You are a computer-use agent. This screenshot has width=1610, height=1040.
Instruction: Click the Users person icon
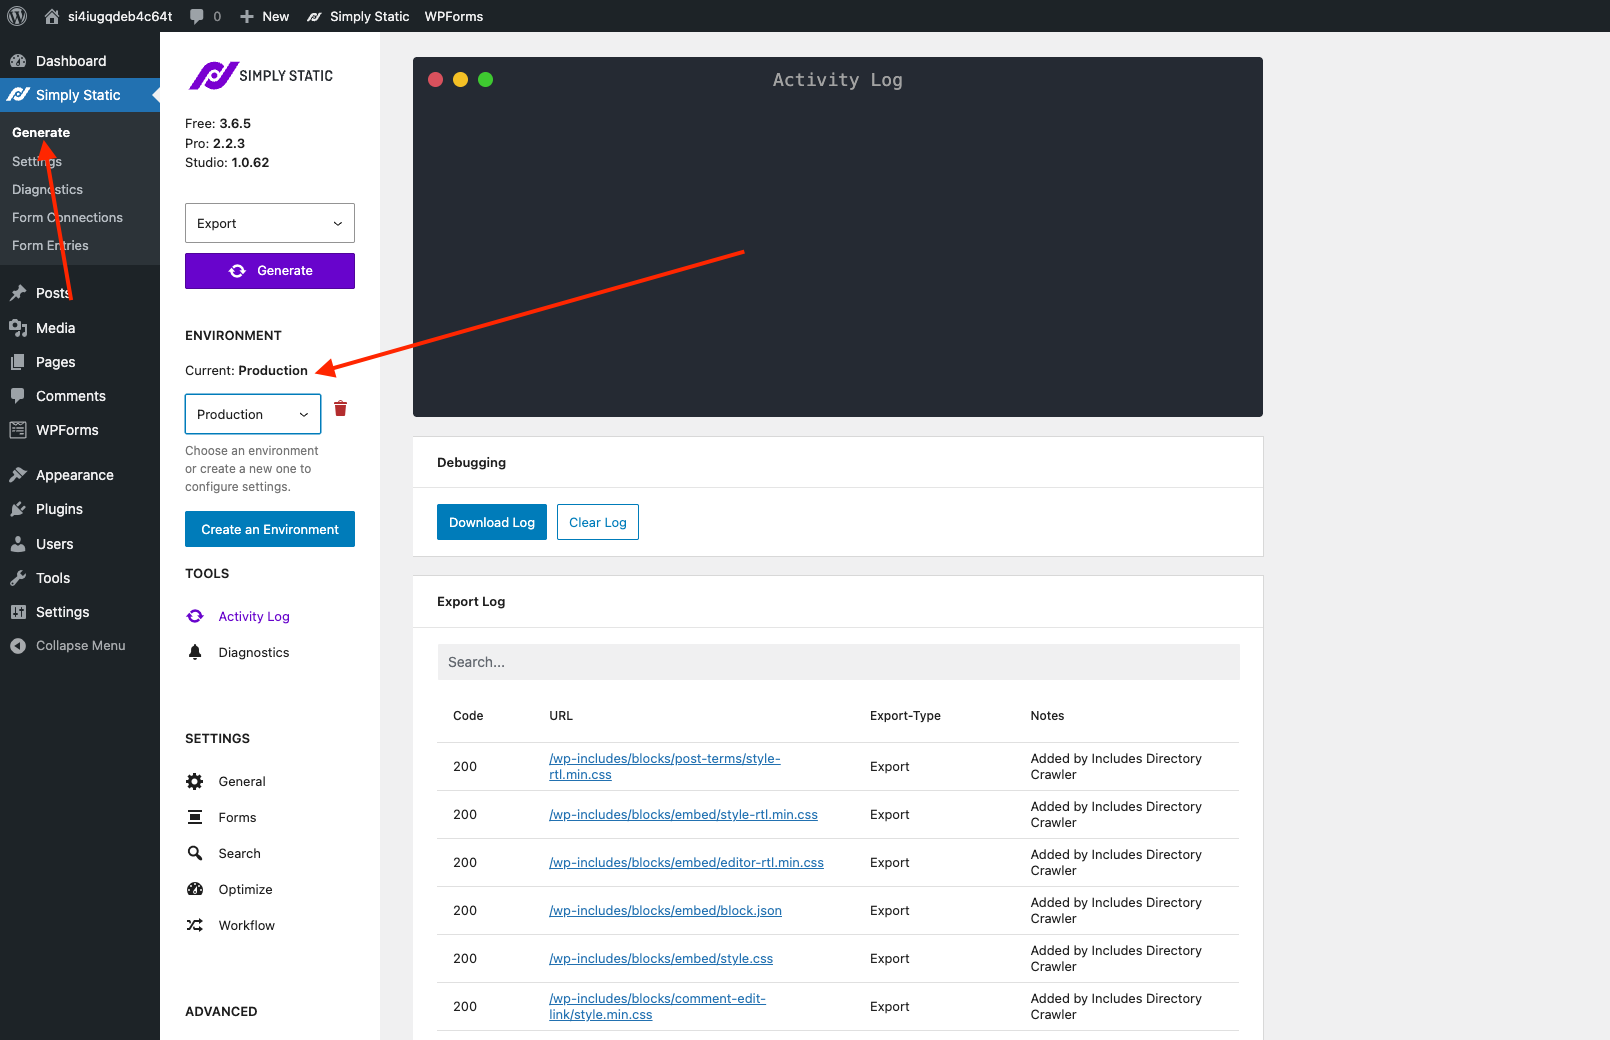pos(18,544)
